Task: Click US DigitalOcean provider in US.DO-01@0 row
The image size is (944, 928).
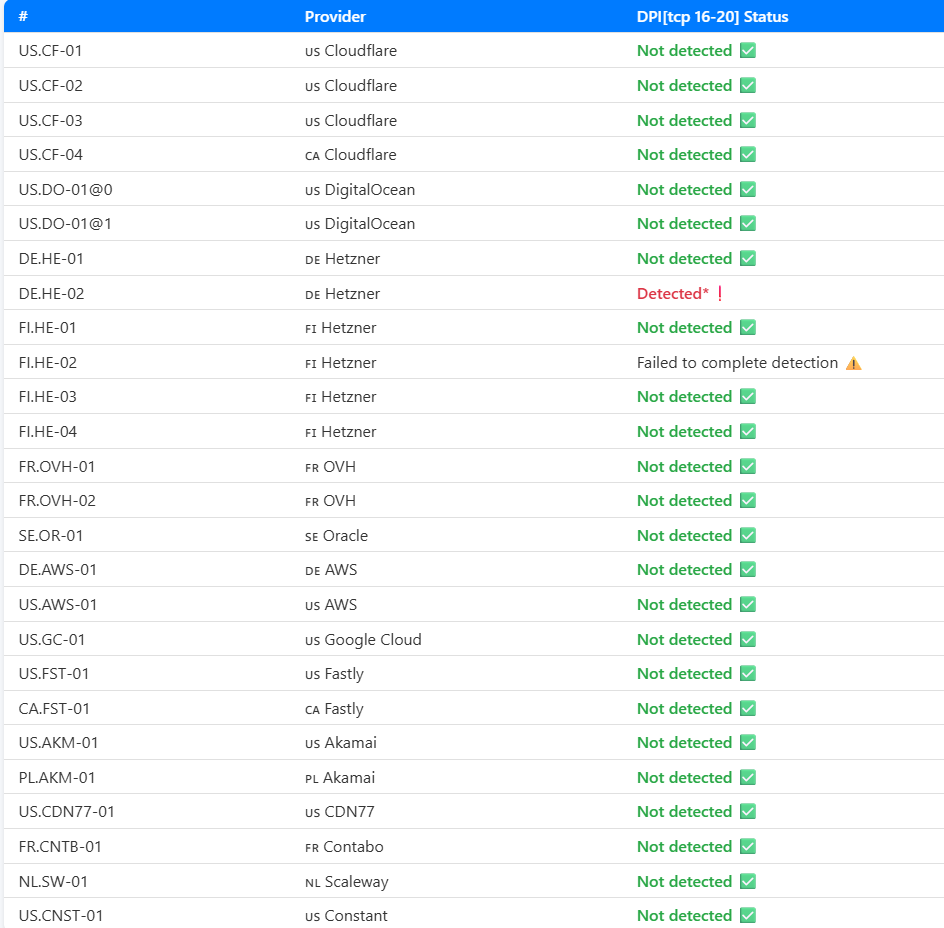Action: click(x=359, y=190)
